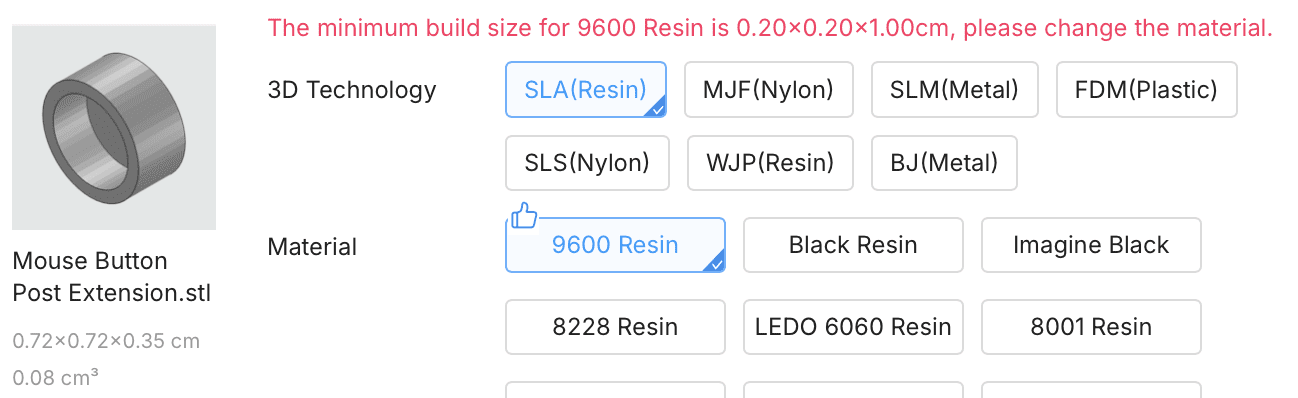Choose LEDO 6060 Resin material

tap(853, 327)
